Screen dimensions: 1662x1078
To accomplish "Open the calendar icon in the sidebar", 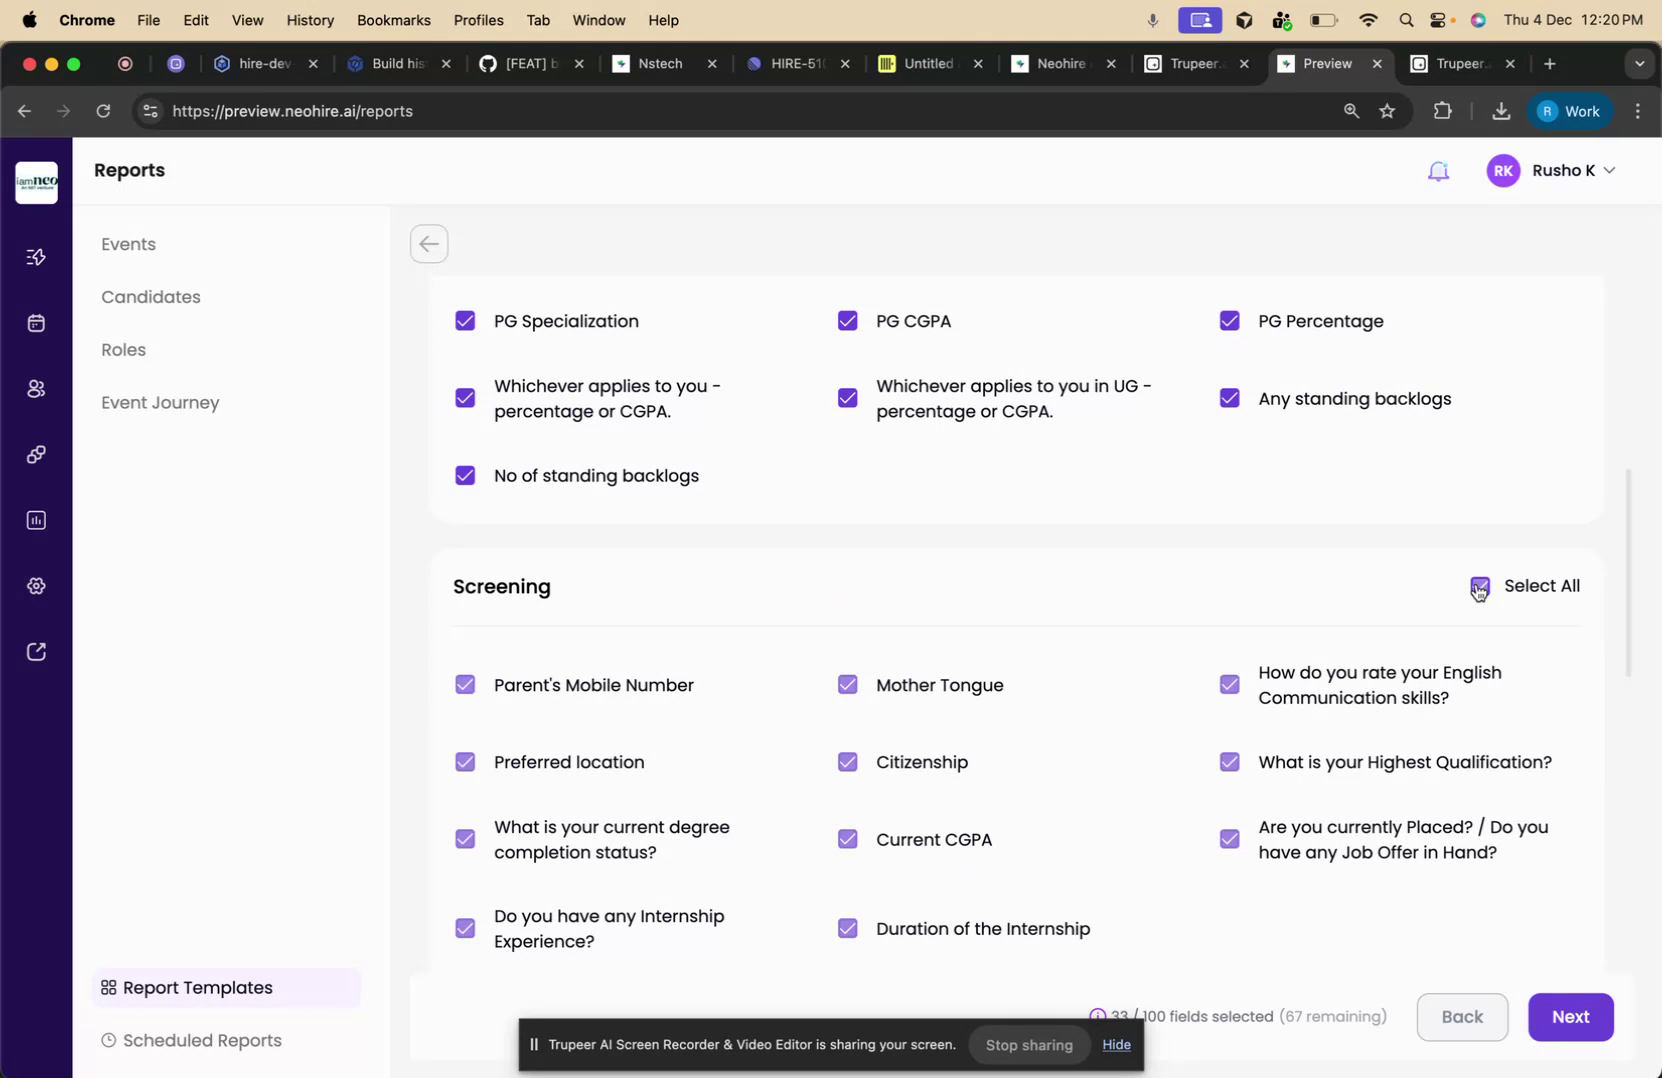I will point(36,322).
